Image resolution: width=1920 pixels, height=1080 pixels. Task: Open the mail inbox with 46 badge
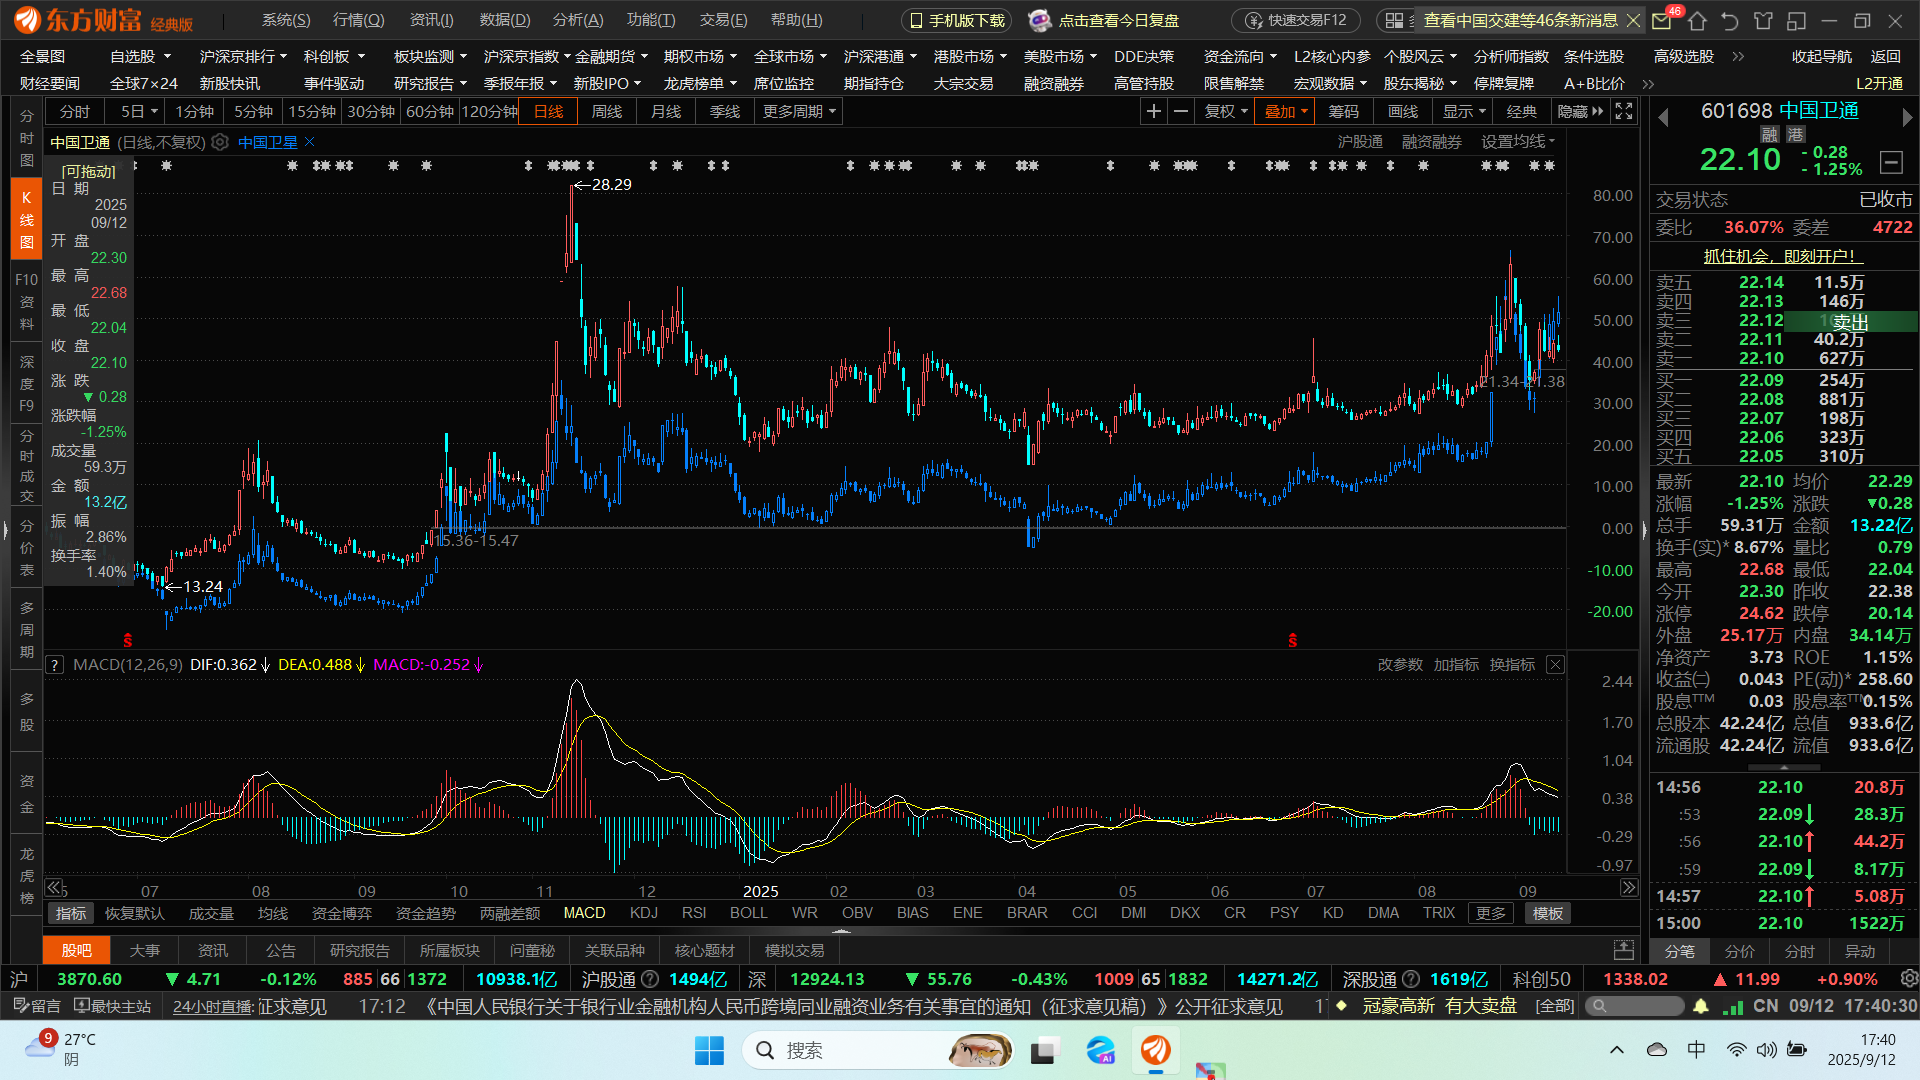pos(1662,20)
